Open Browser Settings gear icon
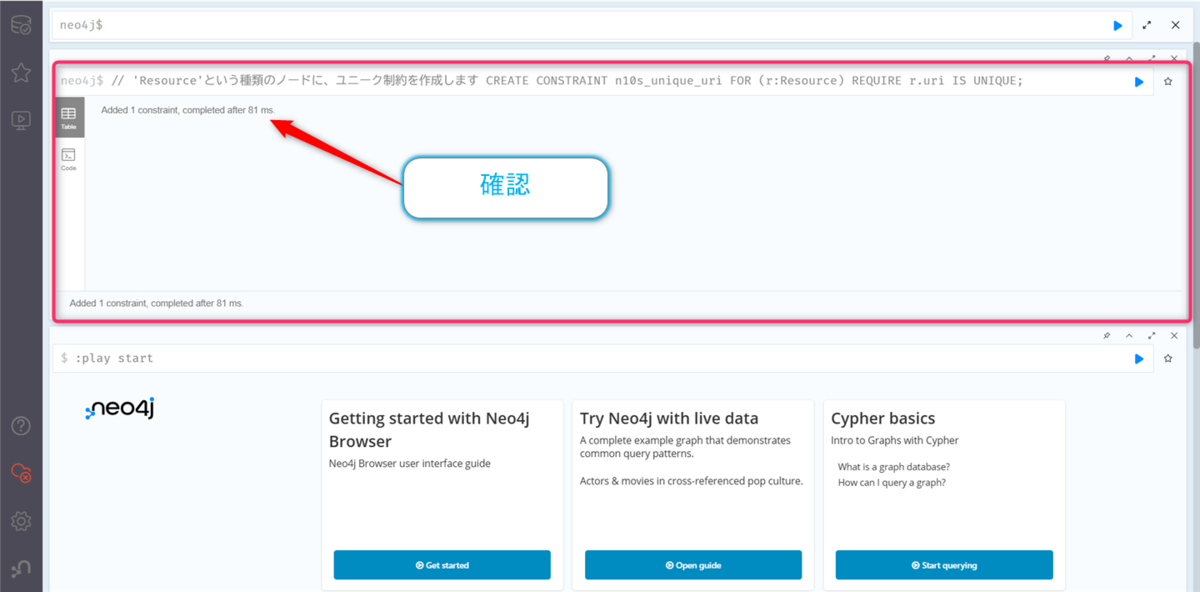 pyautogui.click(x=20, y=521)
